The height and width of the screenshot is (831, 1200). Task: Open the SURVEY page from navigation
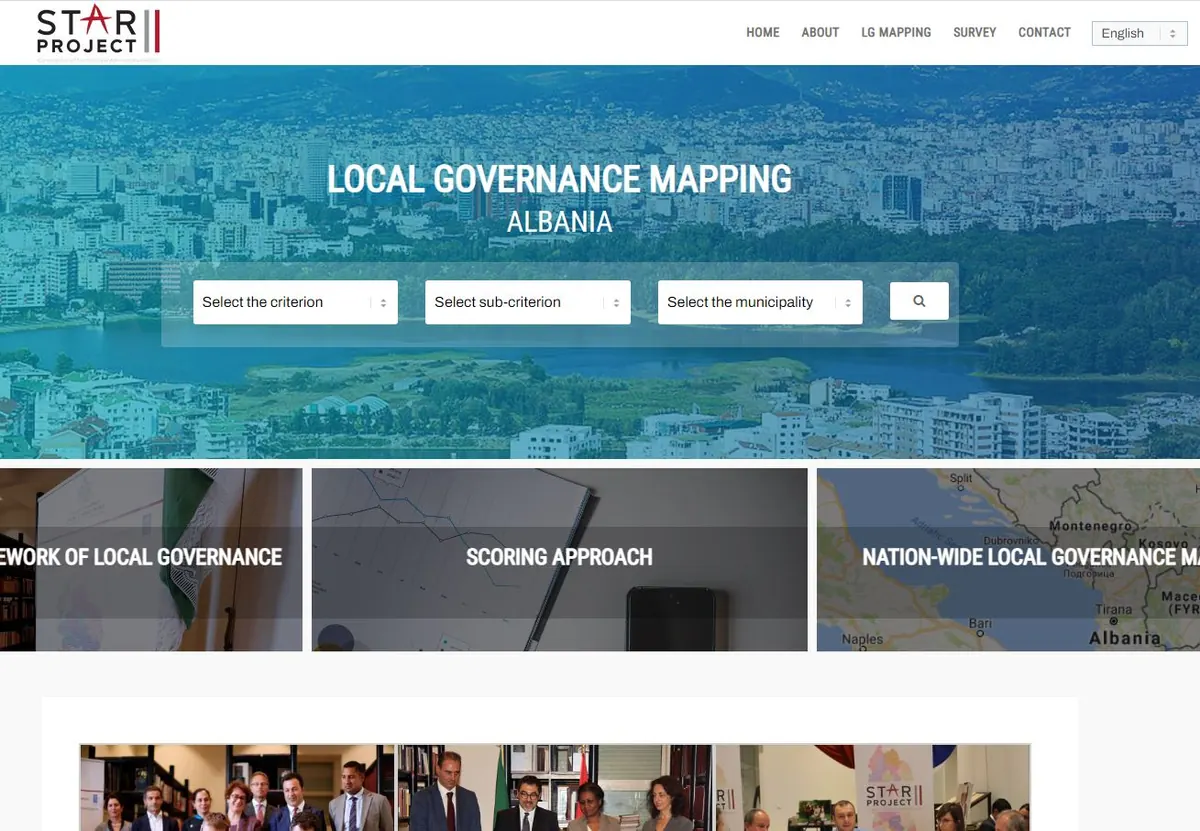[x=975, y=32]
